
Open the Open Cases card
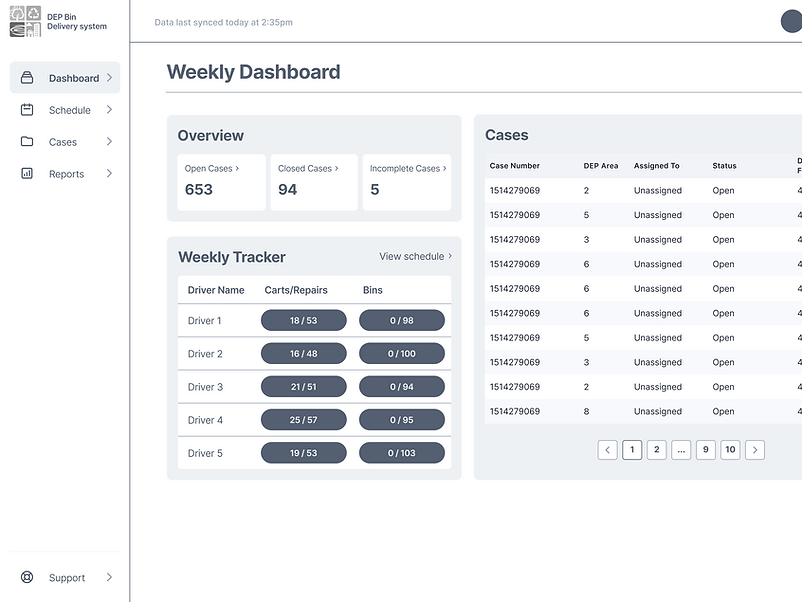click(221, 181)
